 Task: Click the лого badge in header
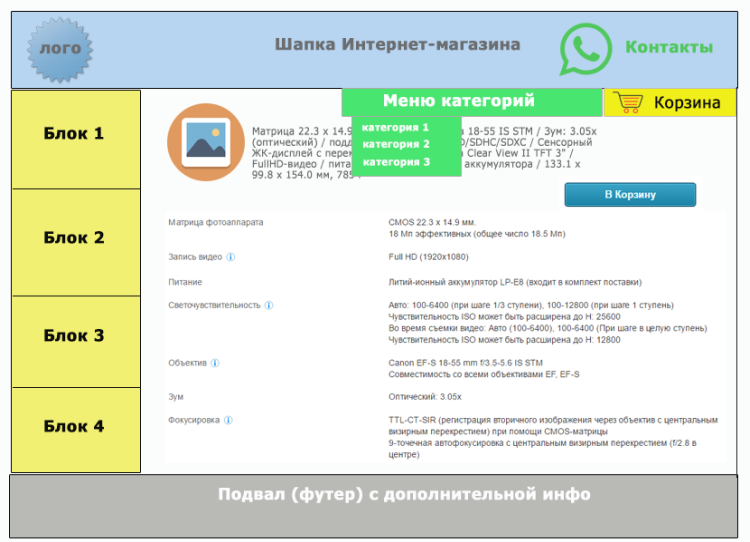tap(60, 49)
